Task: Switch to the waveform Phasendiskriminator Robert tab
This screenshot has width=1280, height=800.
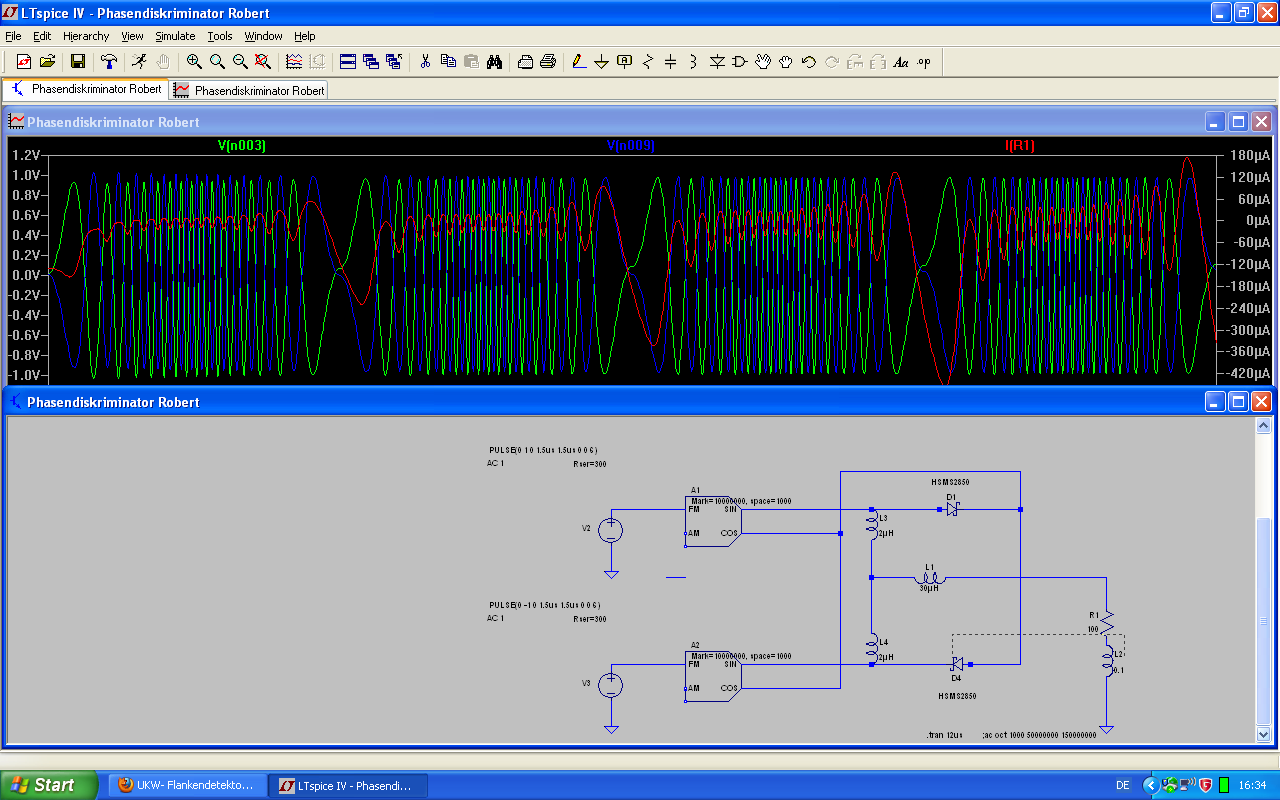Action: click(250, 90)
